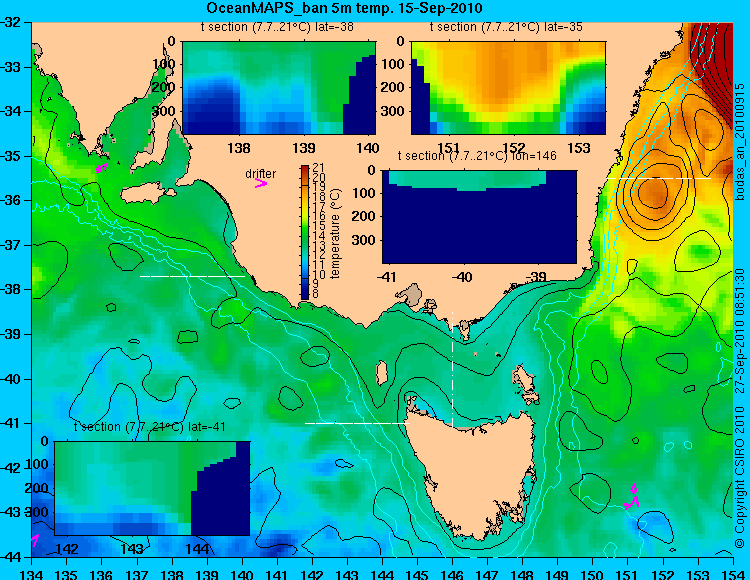Click the '143' label under the lat=-41 inset

click(132, 548)
